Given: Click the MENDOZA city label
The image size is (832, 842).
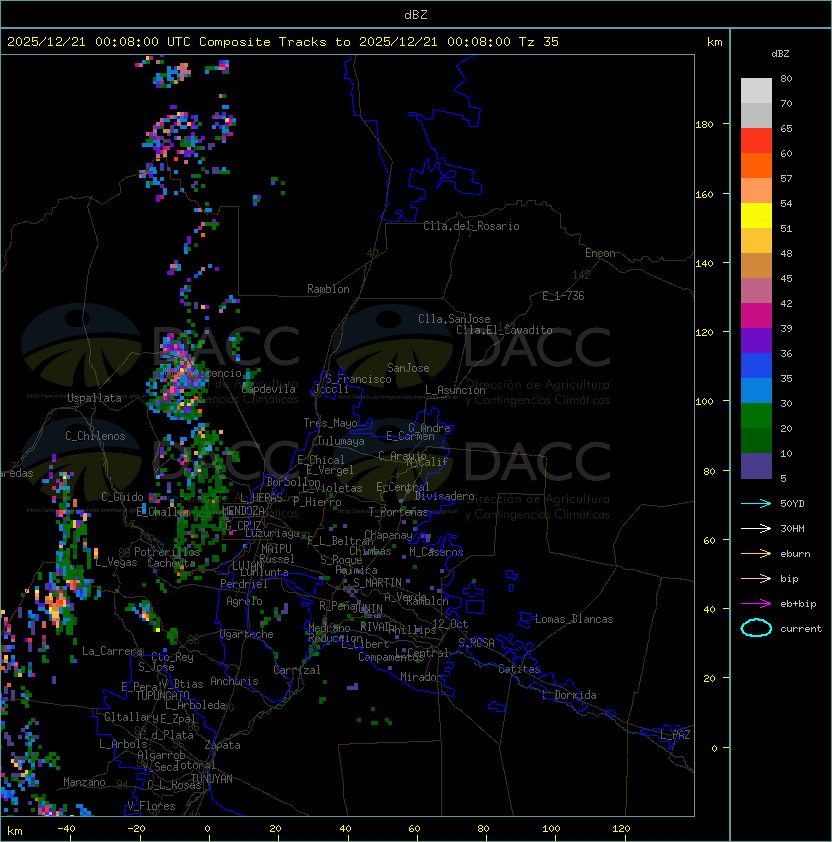Looking at the screenshot, I should coord(243,511).
